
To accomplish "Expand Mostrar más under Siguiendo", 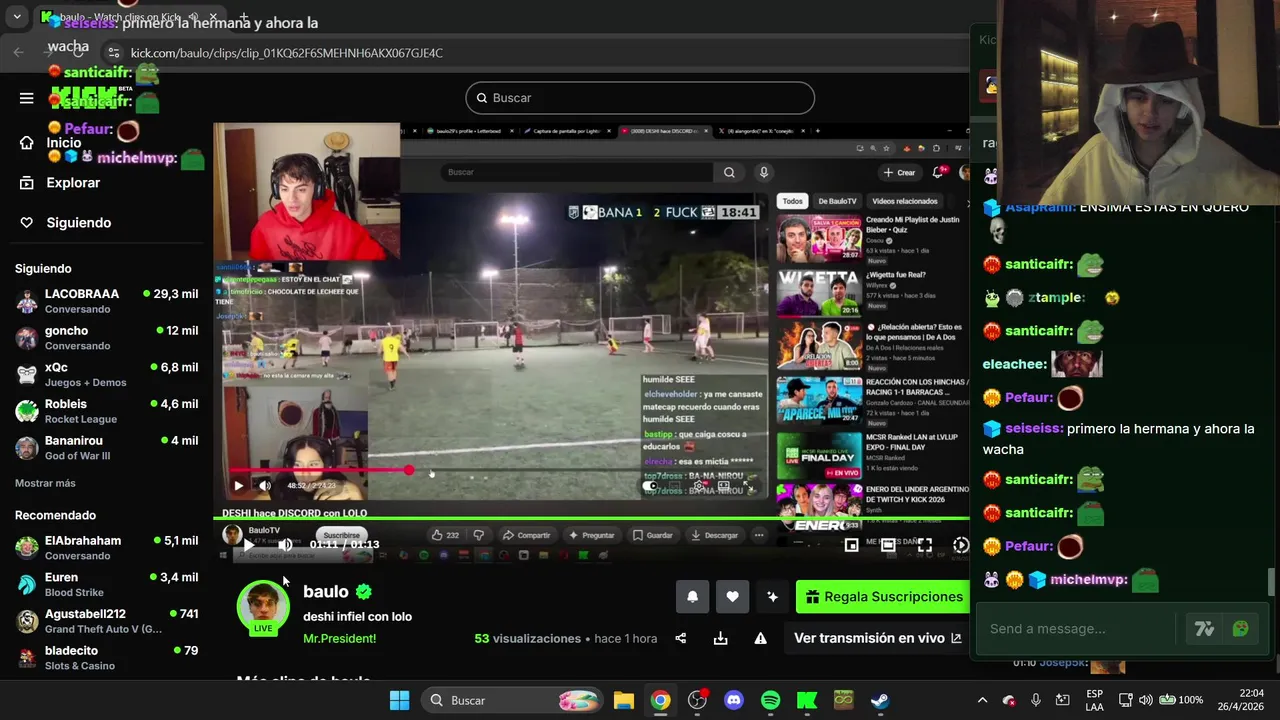I will (45, 483).
